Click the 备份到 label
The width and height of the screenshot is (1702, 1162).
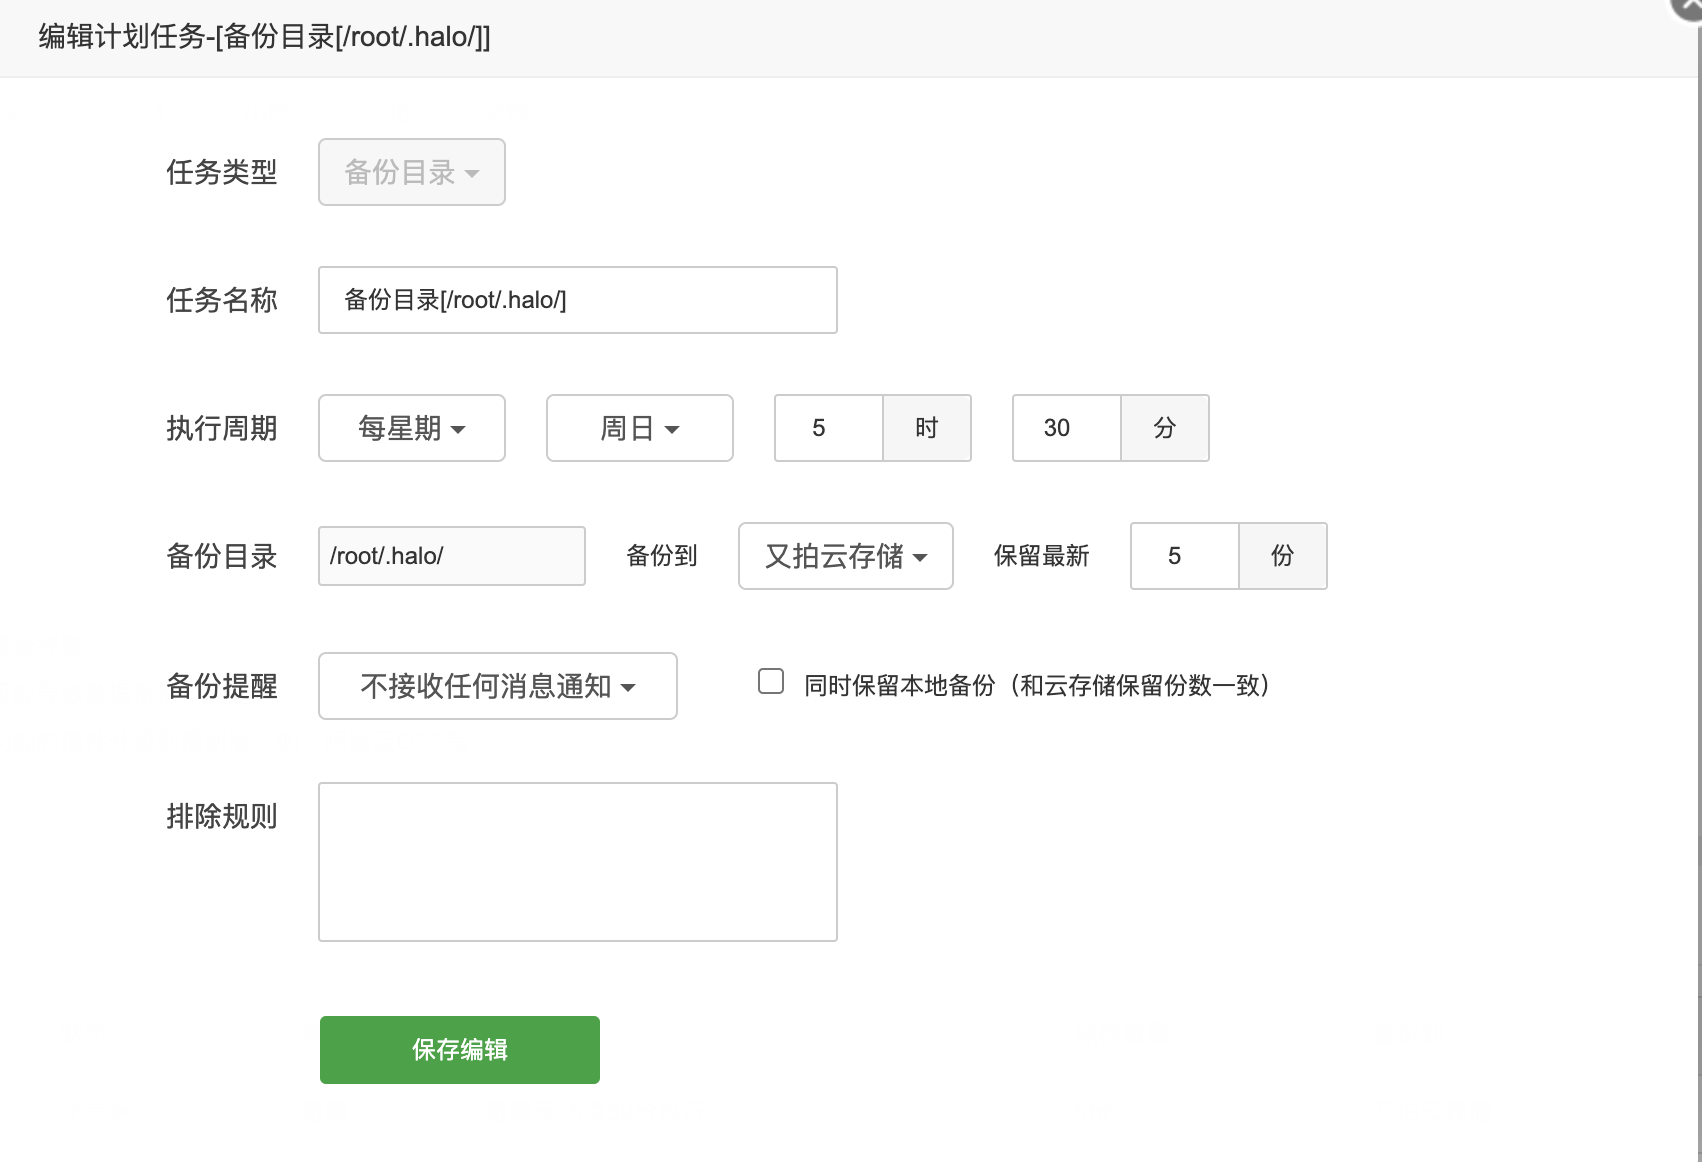tap(661, 556)
